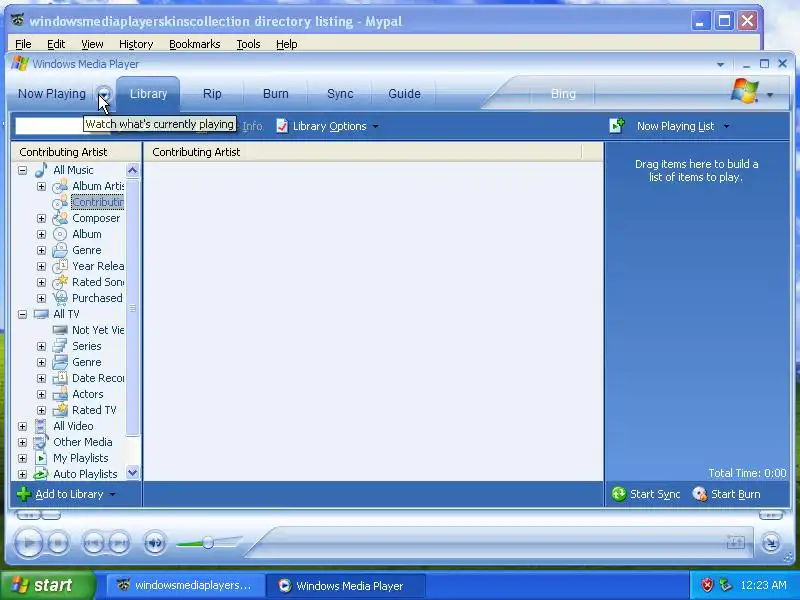Click the volume slider handle
This screenshot has width=800, height=600.
208,543
